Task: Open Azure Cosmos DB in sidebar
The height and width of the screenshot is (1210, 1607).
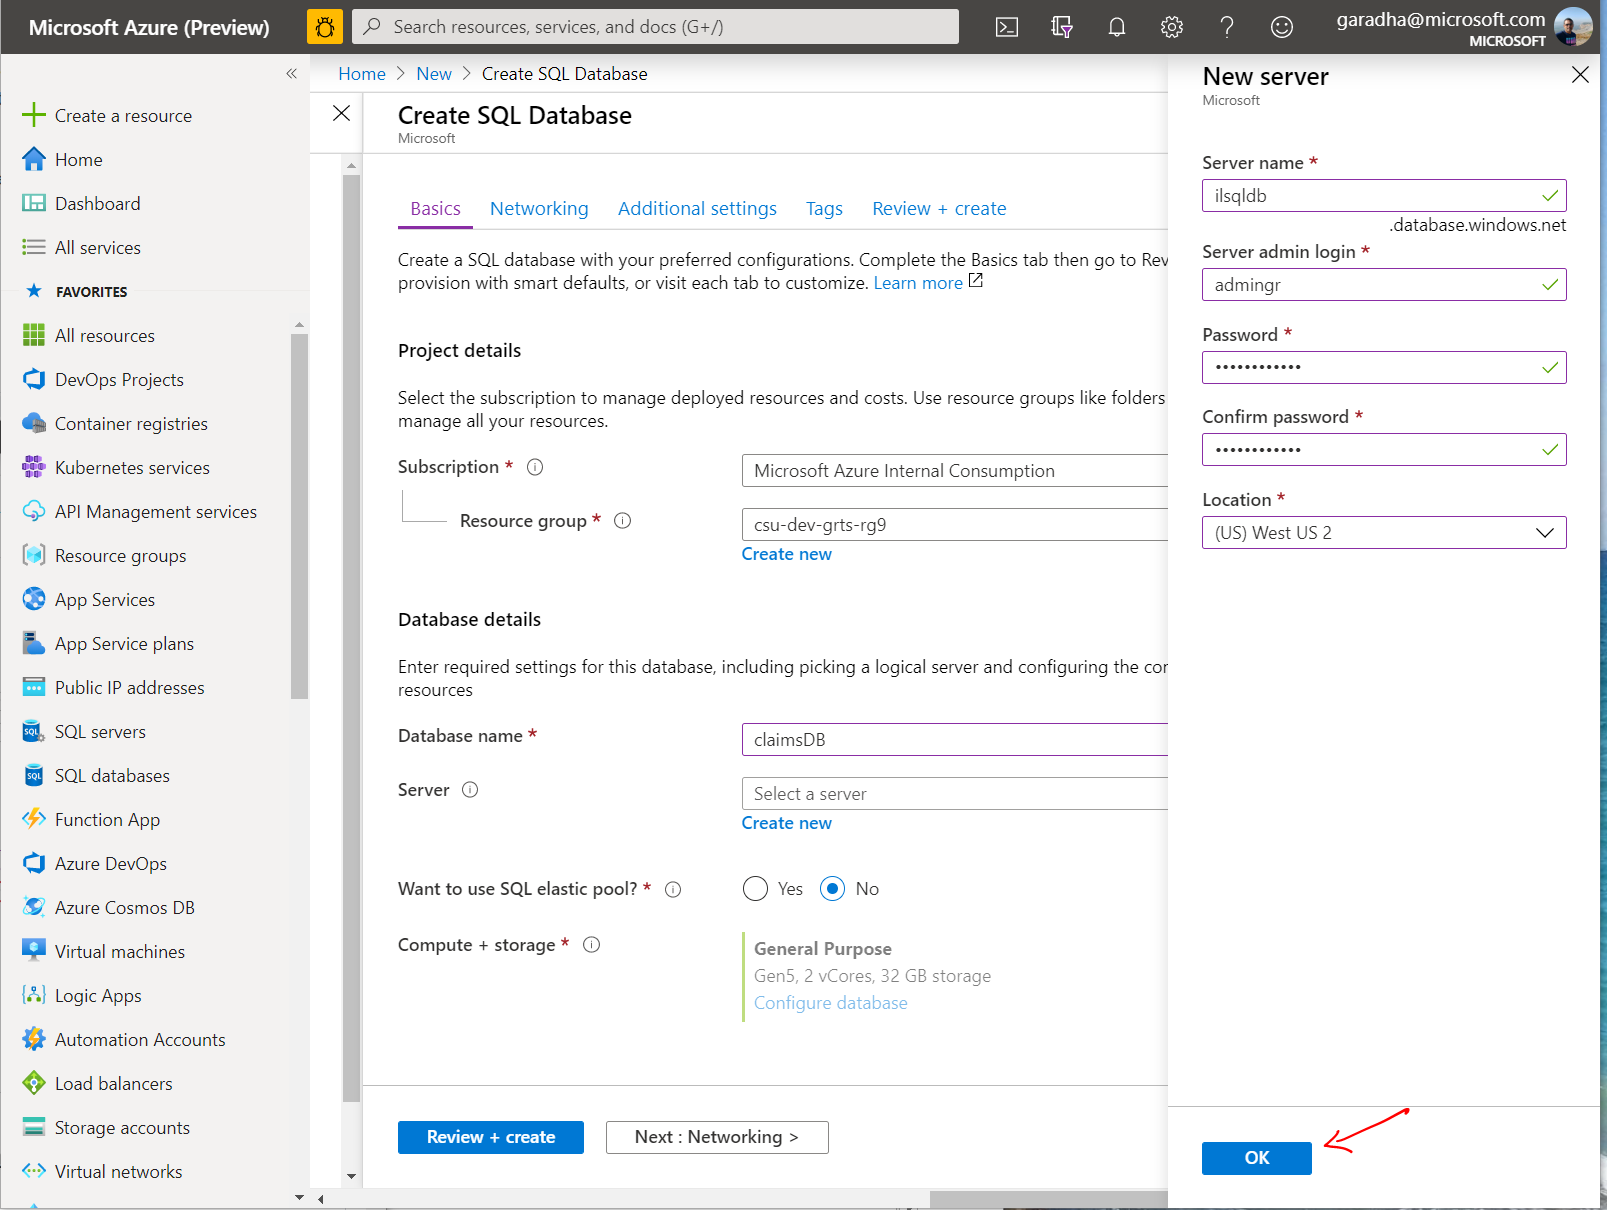Action: pyautogui.click(x=124, y=908)
